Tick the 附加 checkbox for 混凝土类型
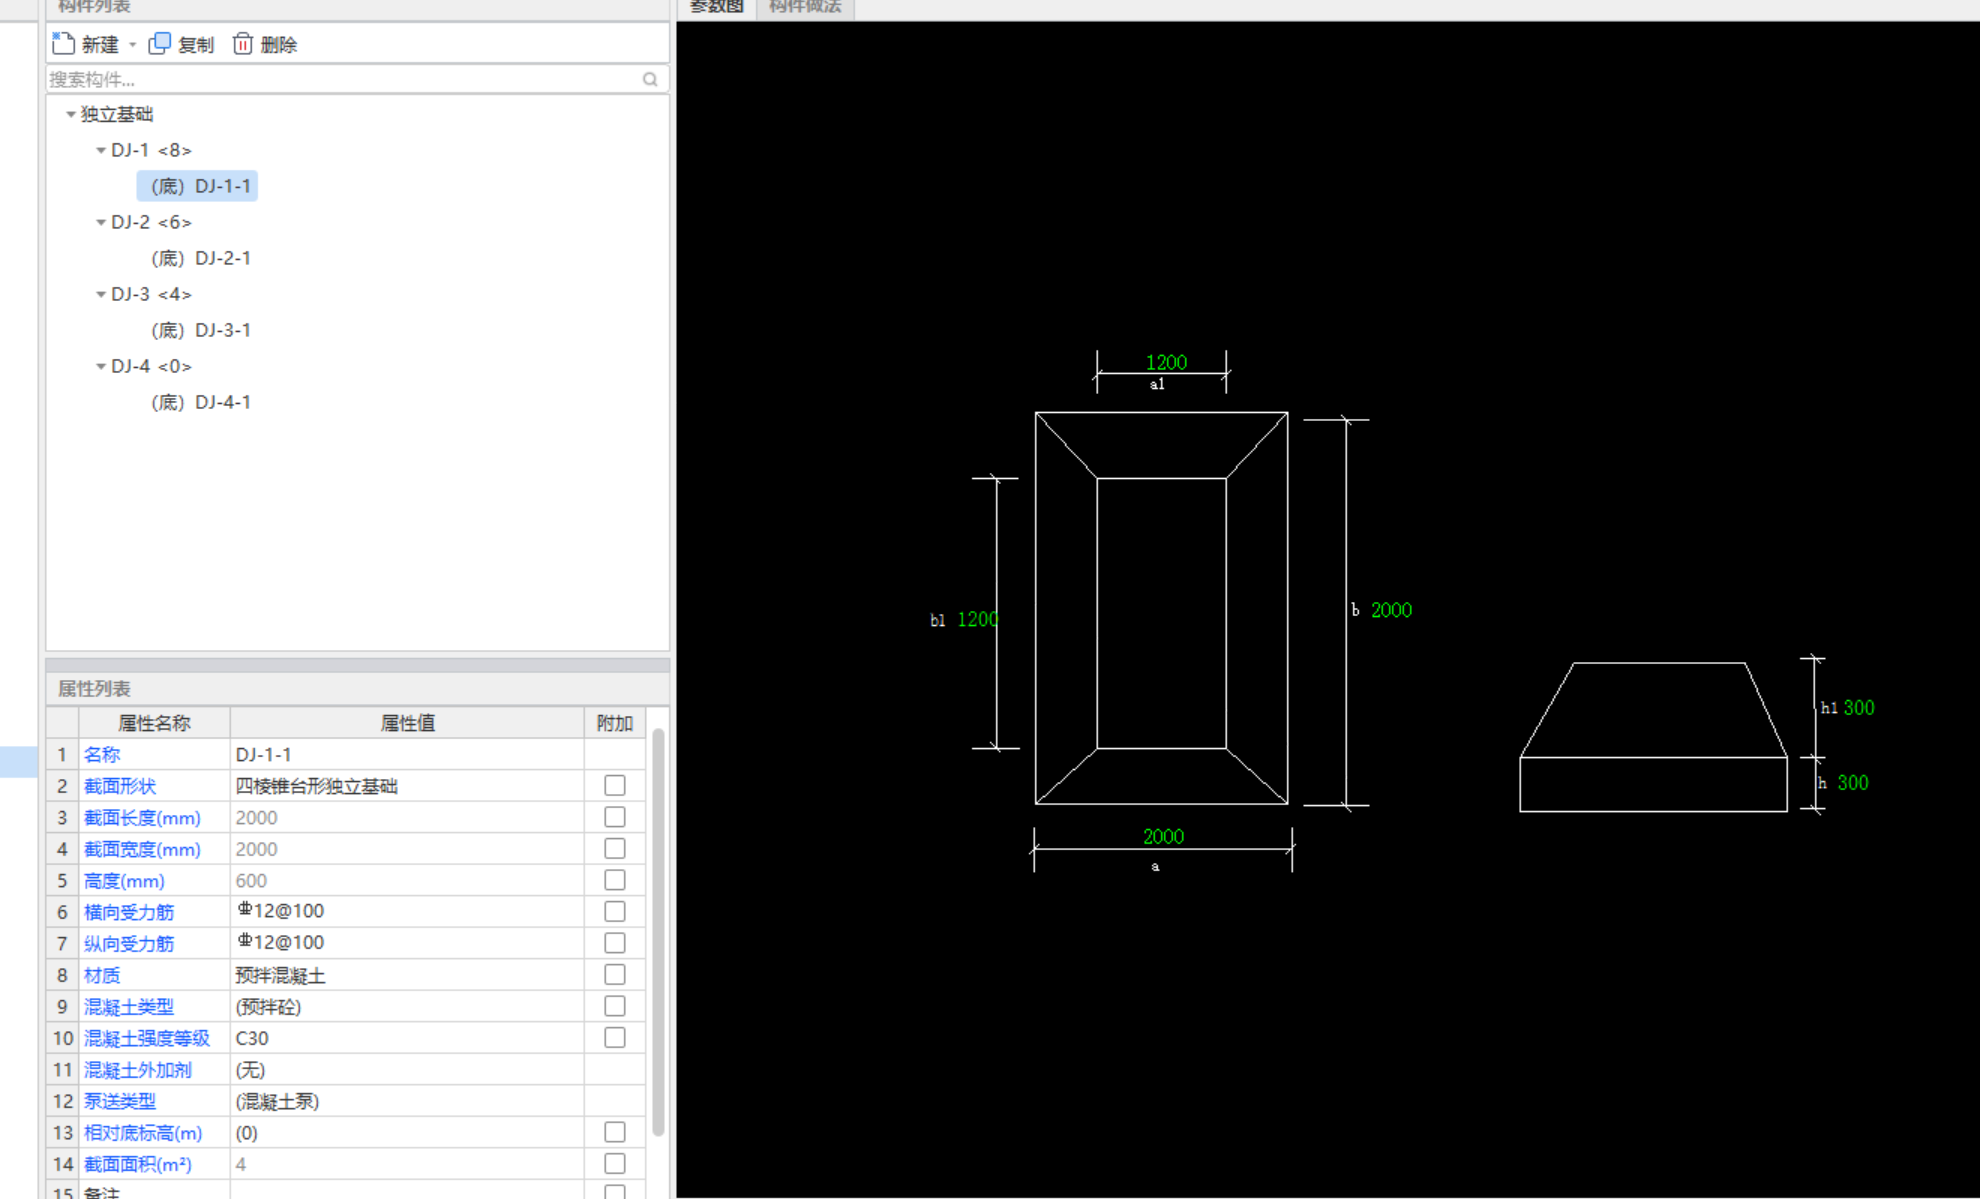Viewport: 1980px width, 1199px height. click(615, 1006)
